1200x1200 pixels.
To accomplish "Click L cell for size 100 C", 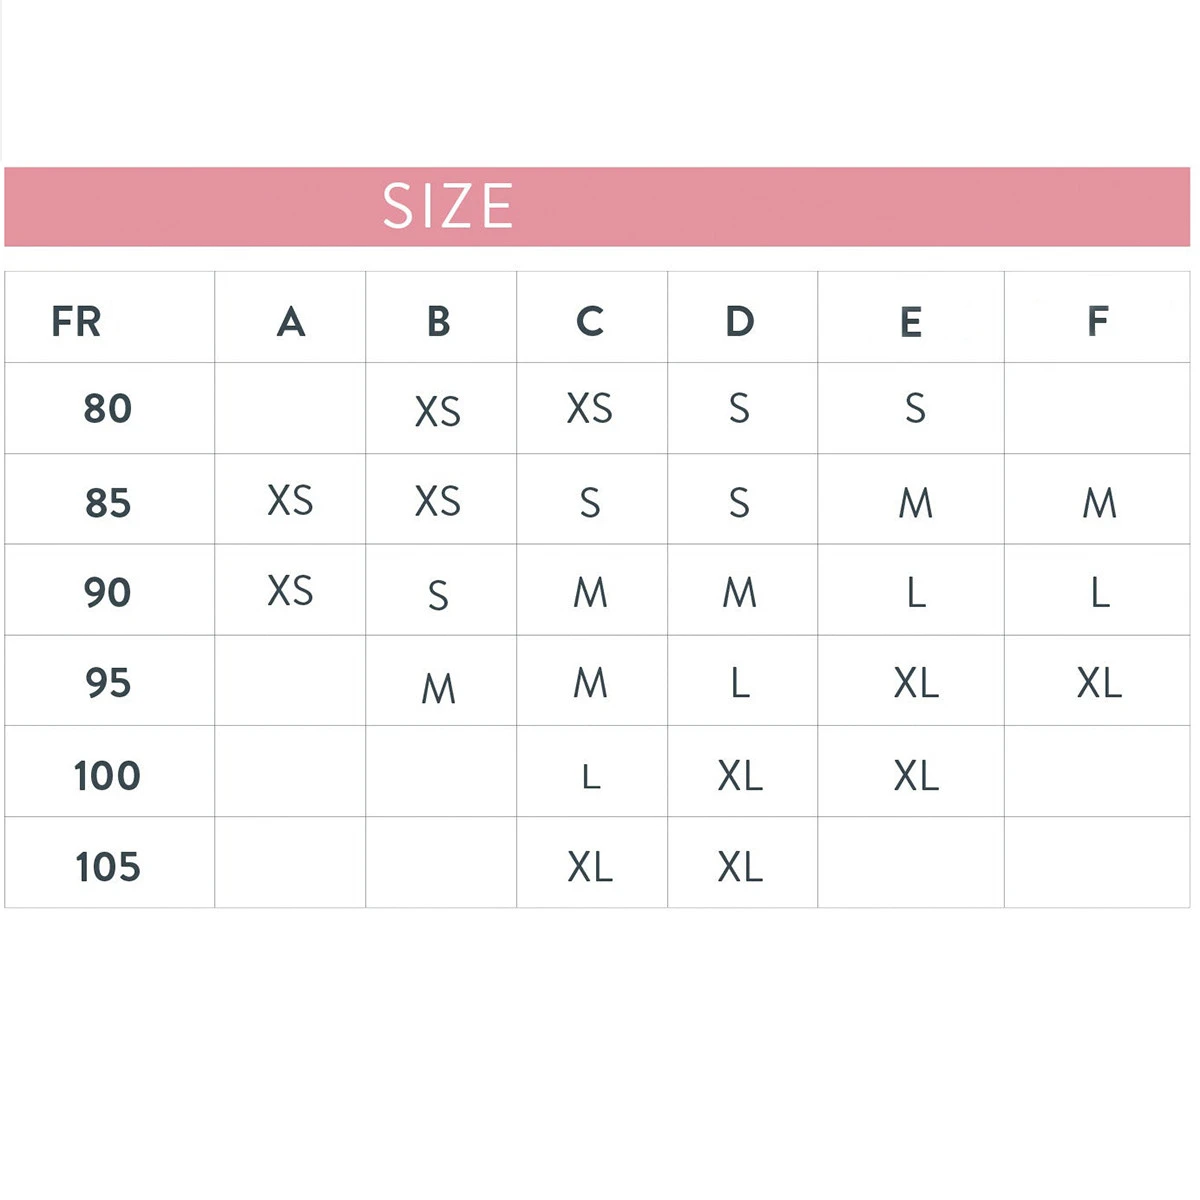I will [591, 776].
